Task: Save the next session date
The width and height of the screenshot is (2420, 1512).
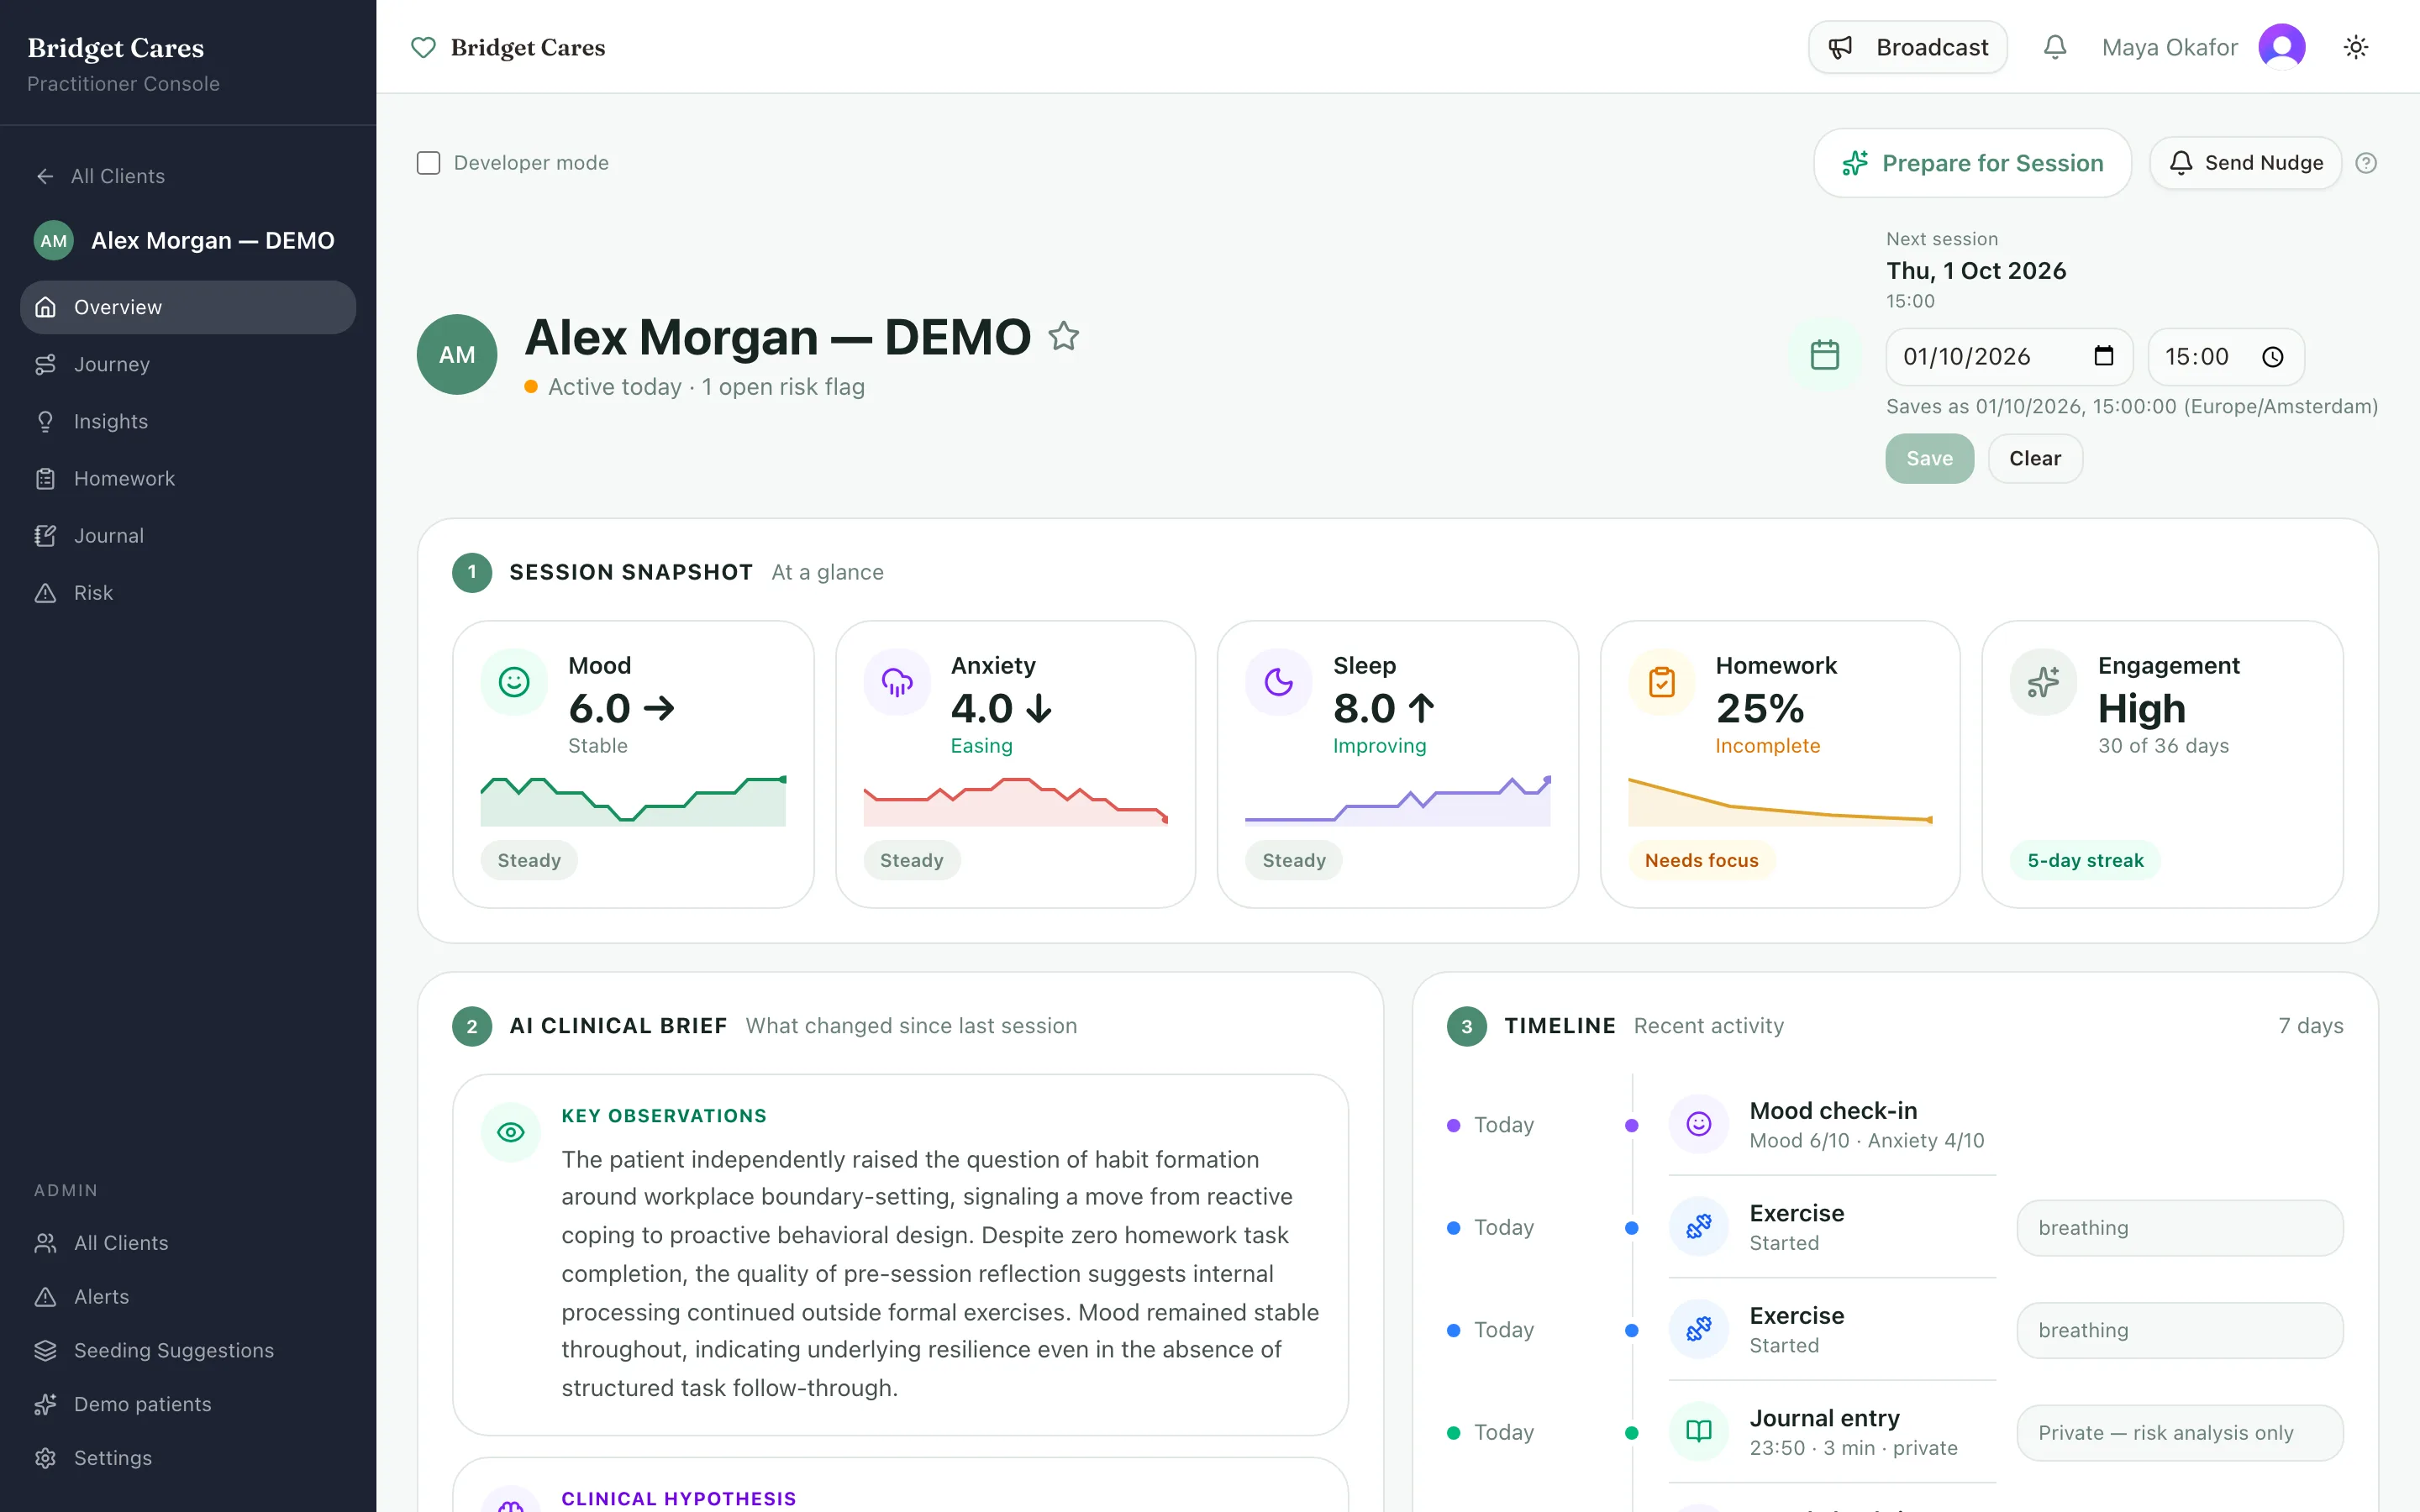Action: tap(1929, 458)
